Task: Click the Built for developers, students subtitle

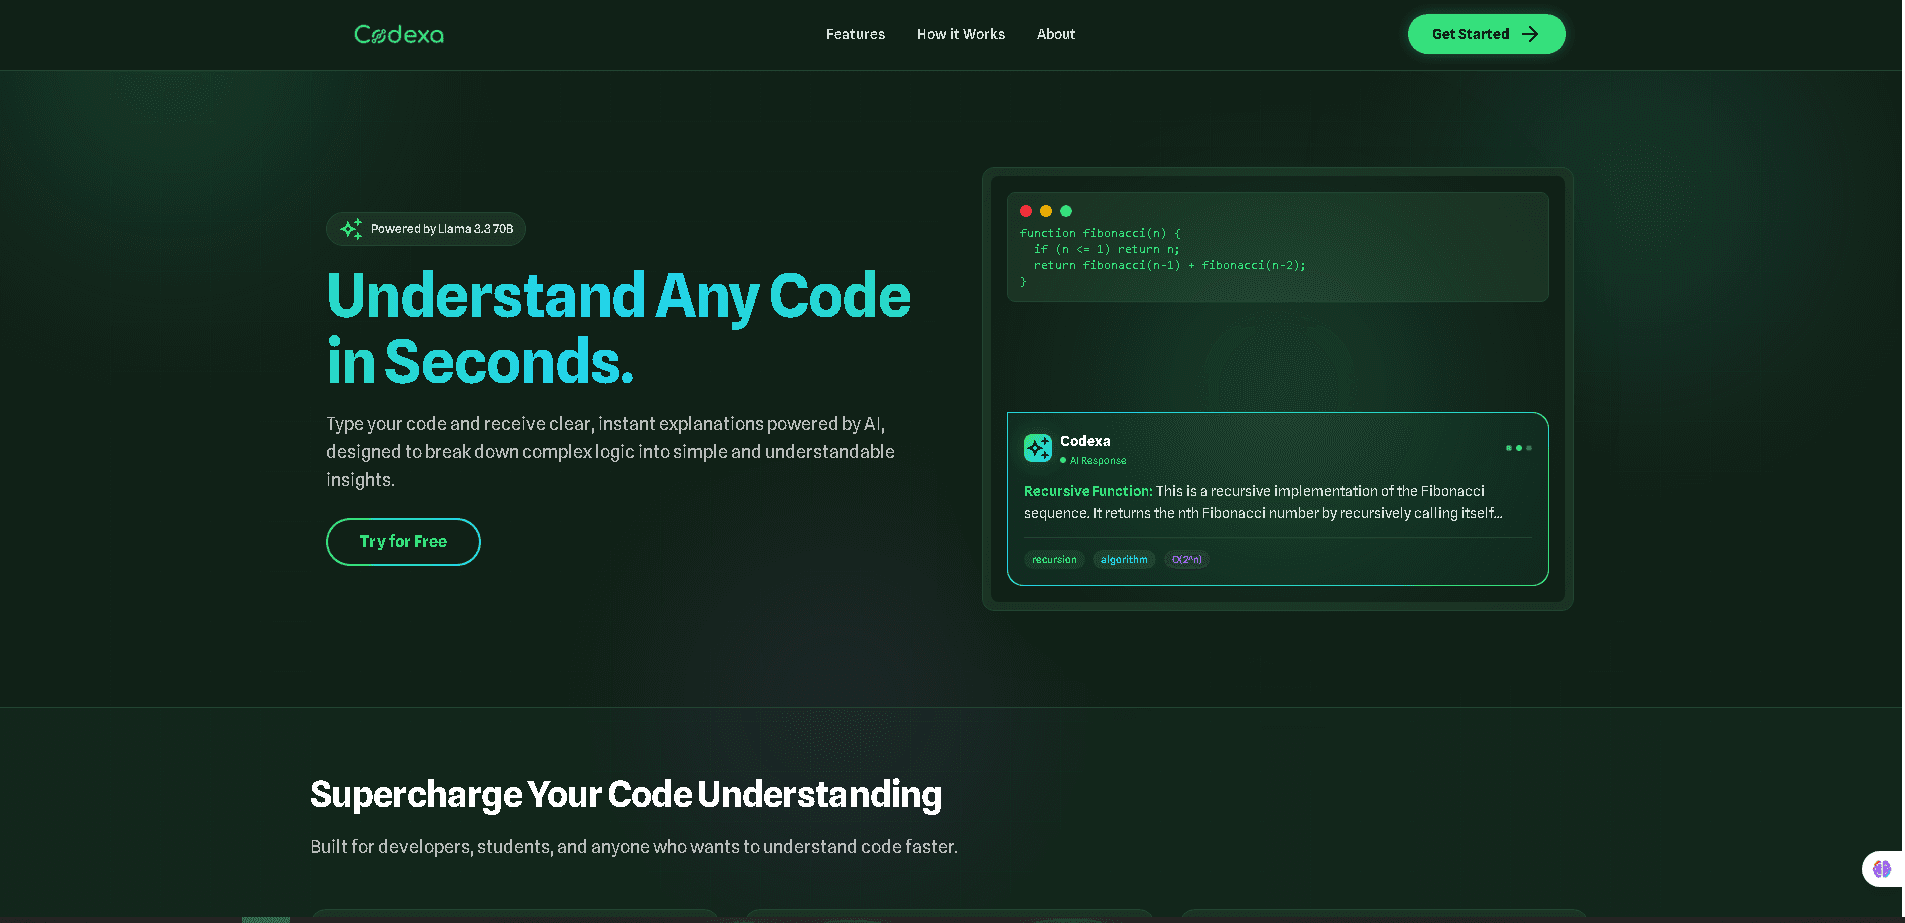Action: click(634, 847)
